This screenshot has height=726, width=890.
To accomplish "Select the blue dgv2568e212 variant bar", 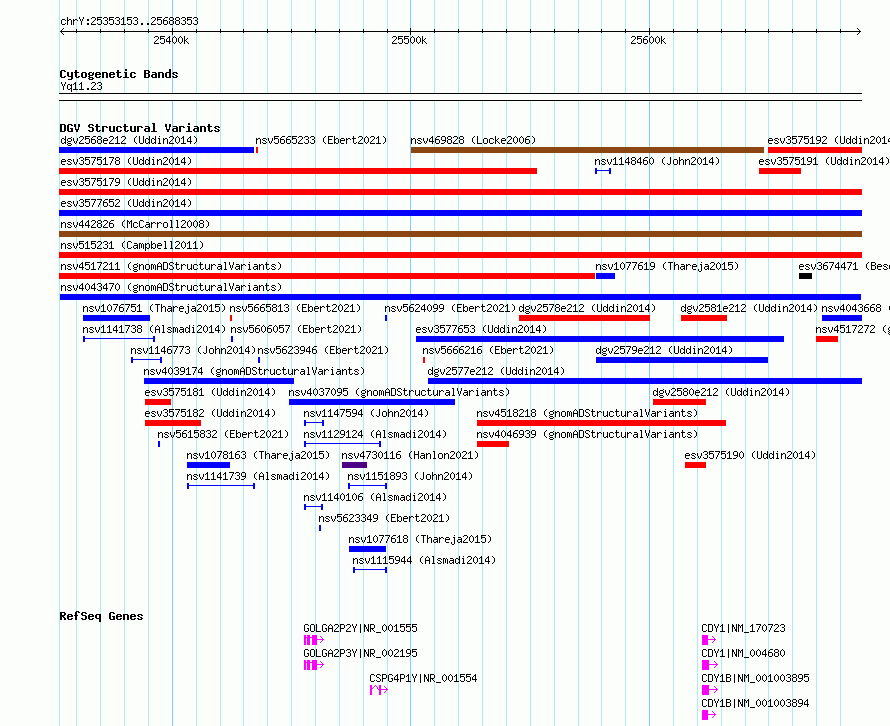I will [x=157, y=150].
